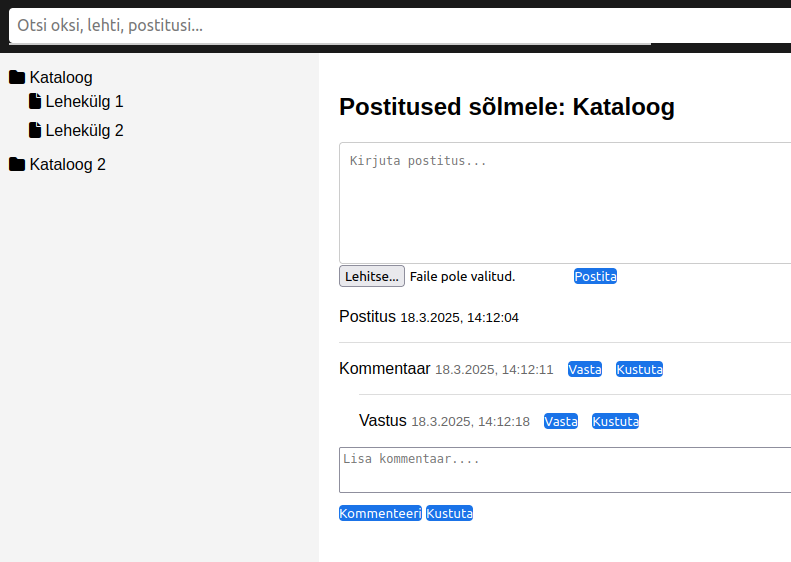Screen dimensions: 791x562
Task: Click the Lehekülg 1 file icon
Action: point(36,101)
